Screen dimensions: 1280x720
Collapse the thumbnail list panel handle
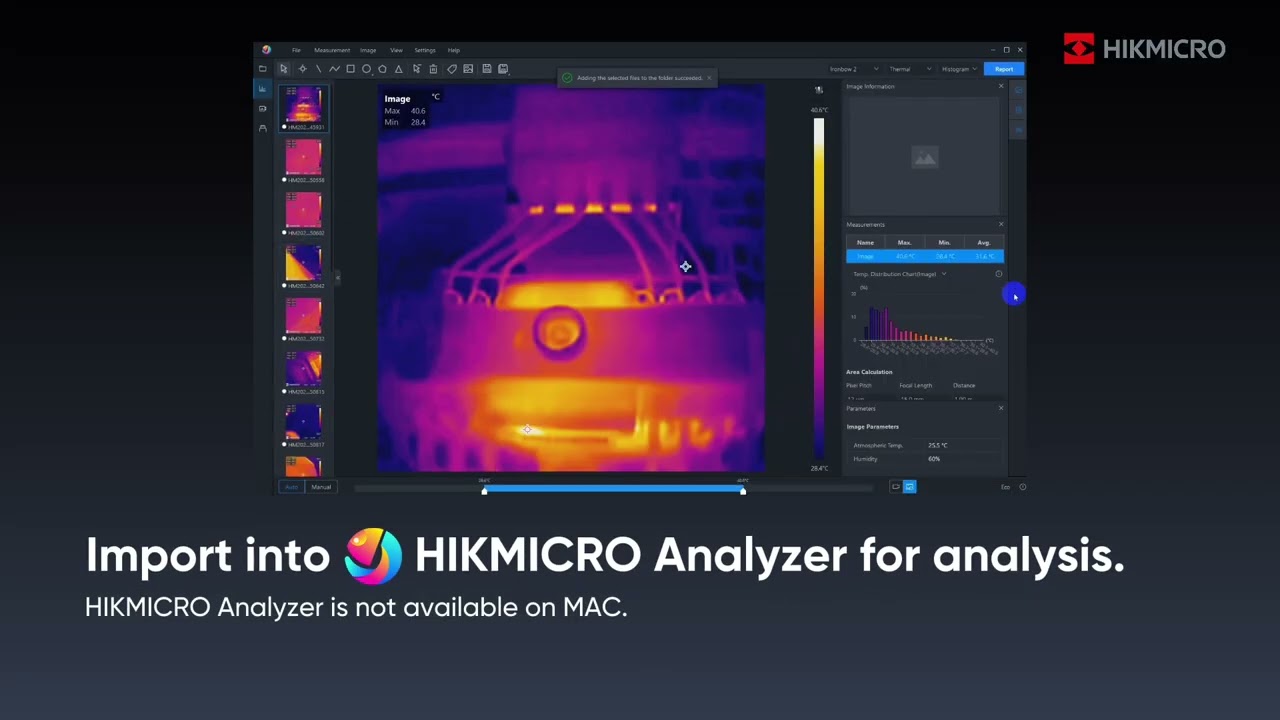point(338,277)
